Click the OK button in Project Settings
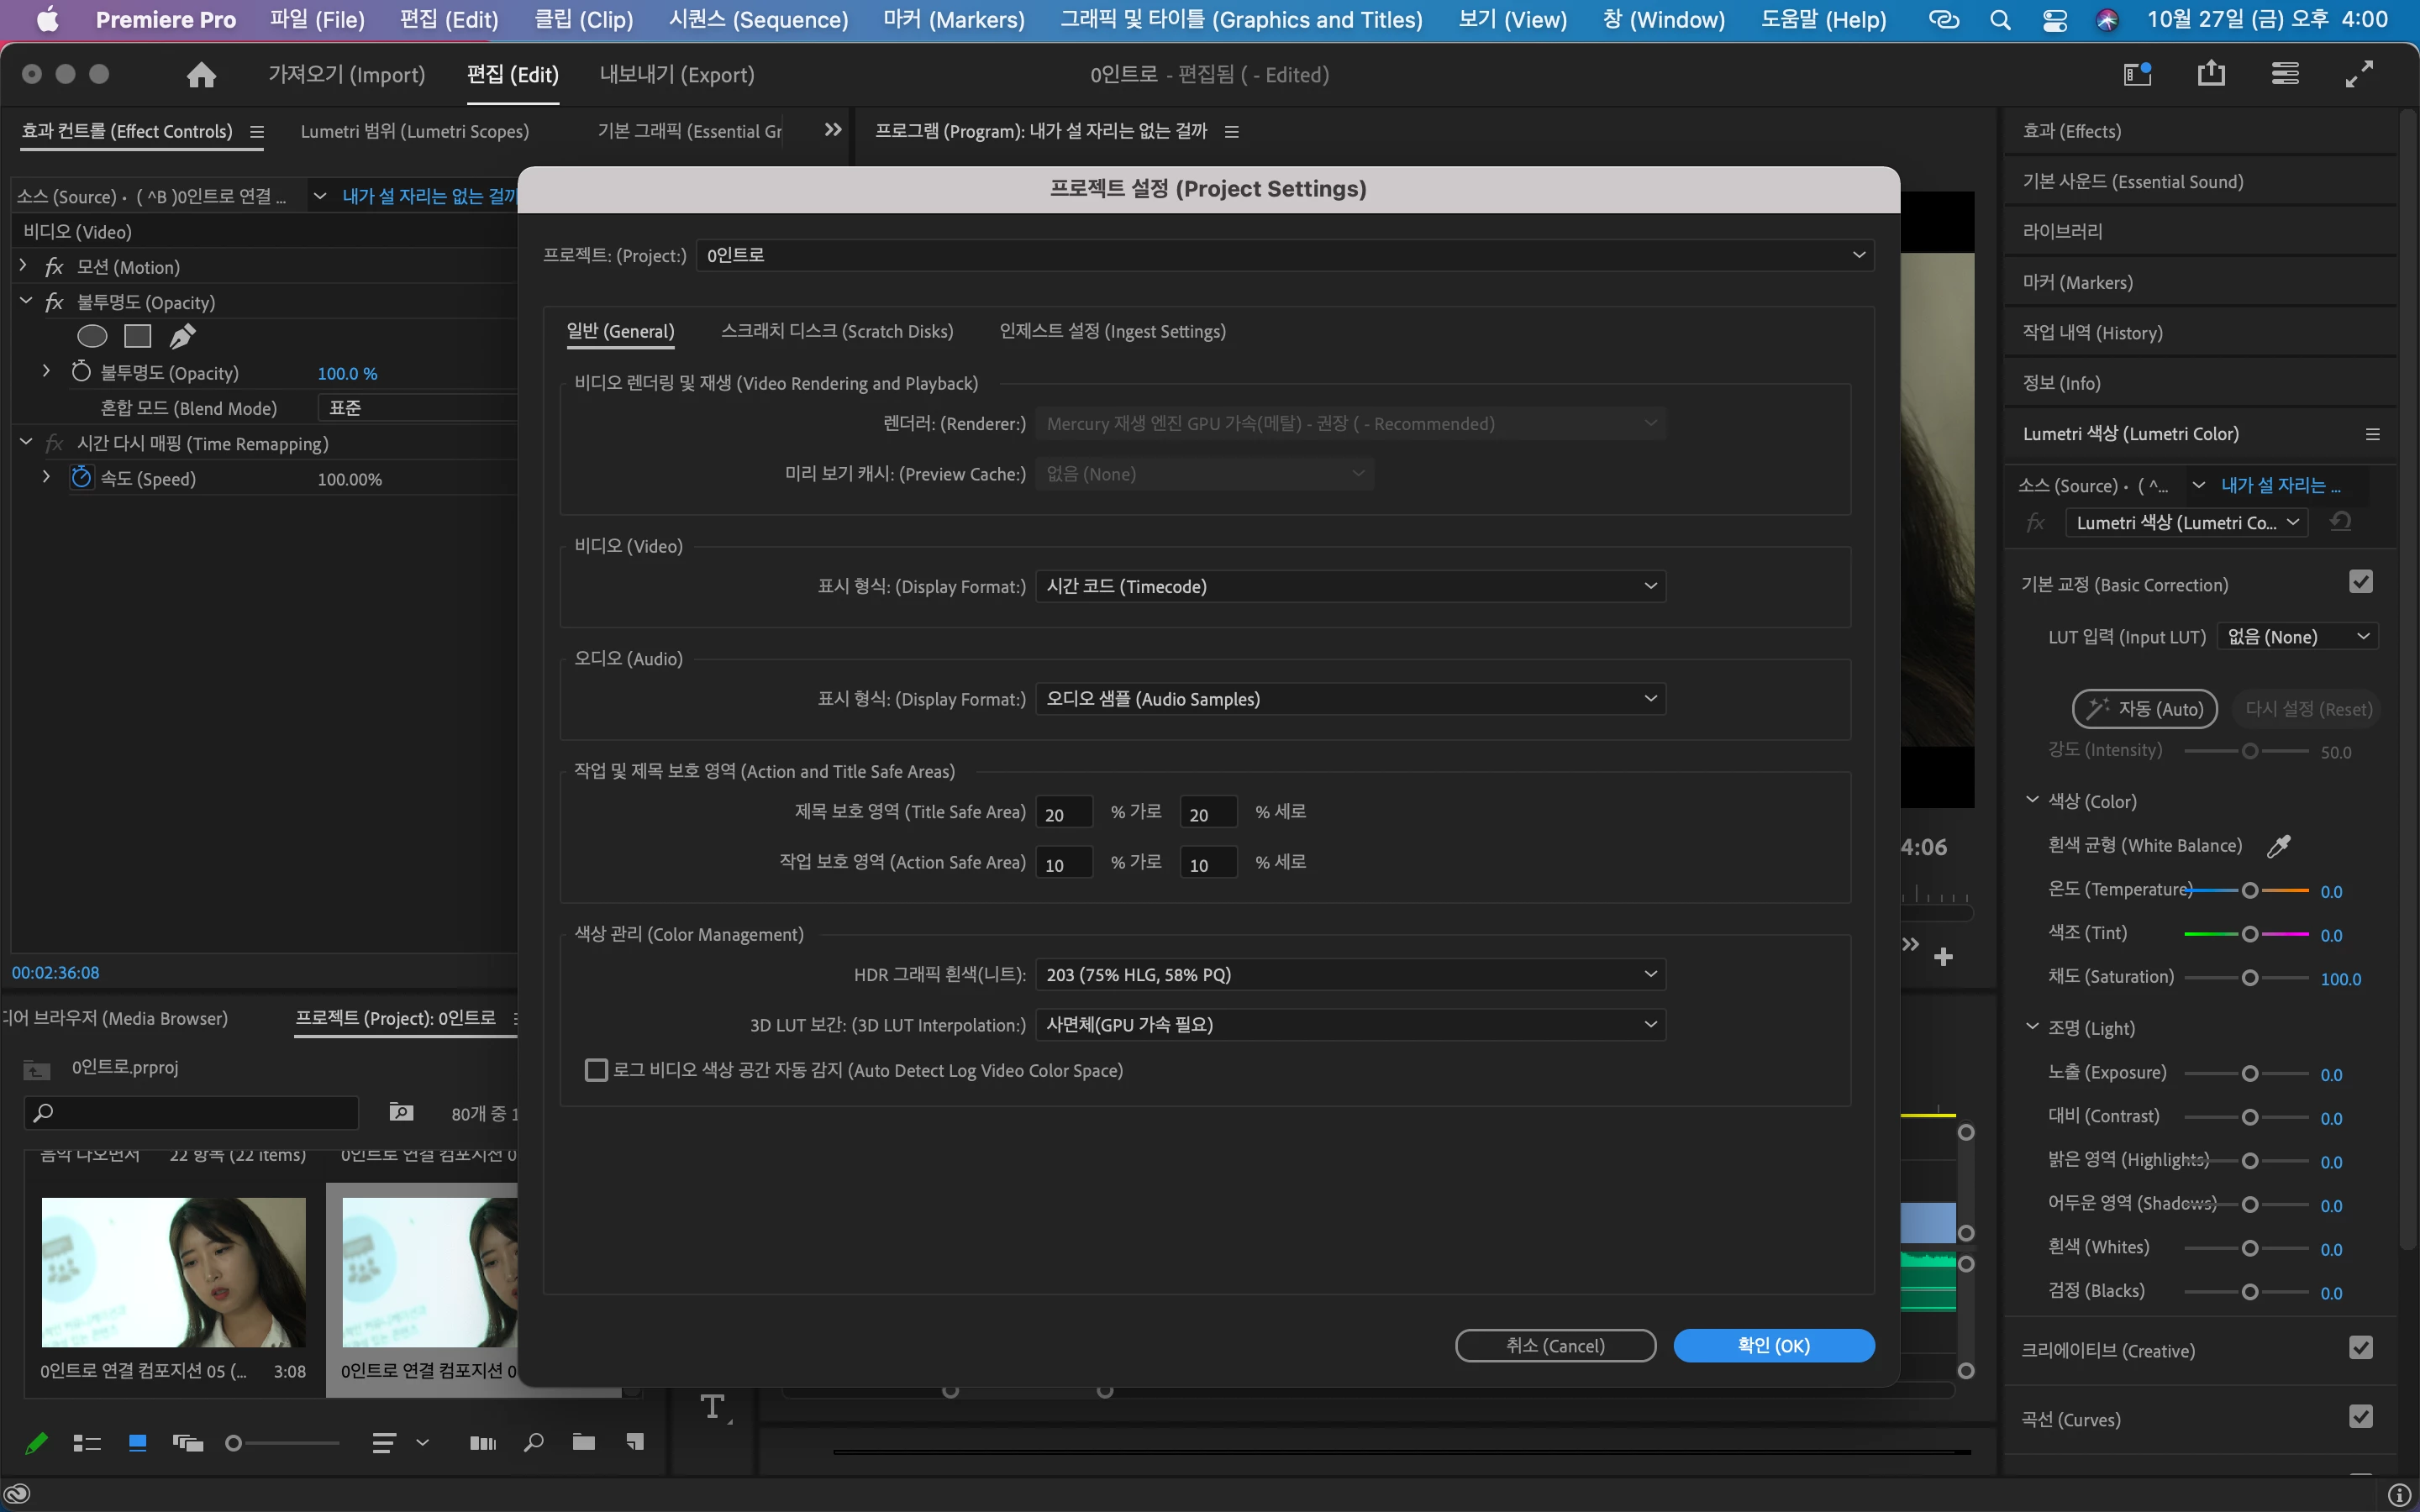Screen dimensions: 2420x1512 1773,1345
